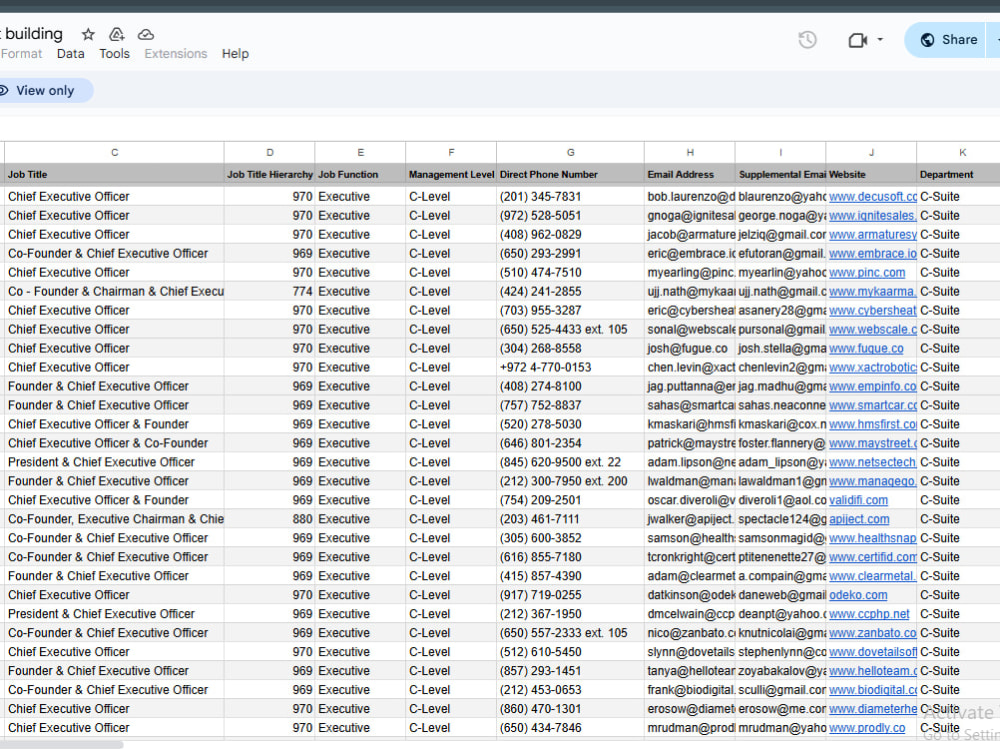
Task: Open the Help menu
Action: pos(235,54)
